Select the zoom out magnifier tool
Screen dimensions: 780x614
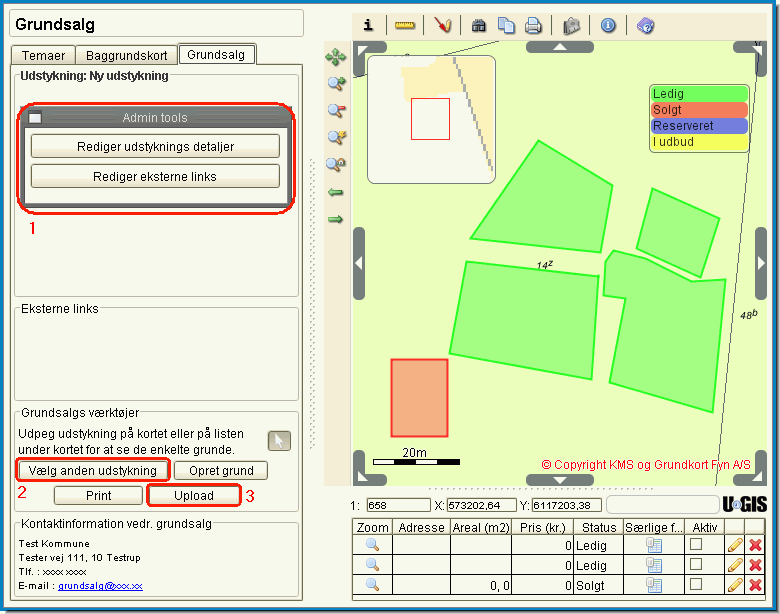336,110
